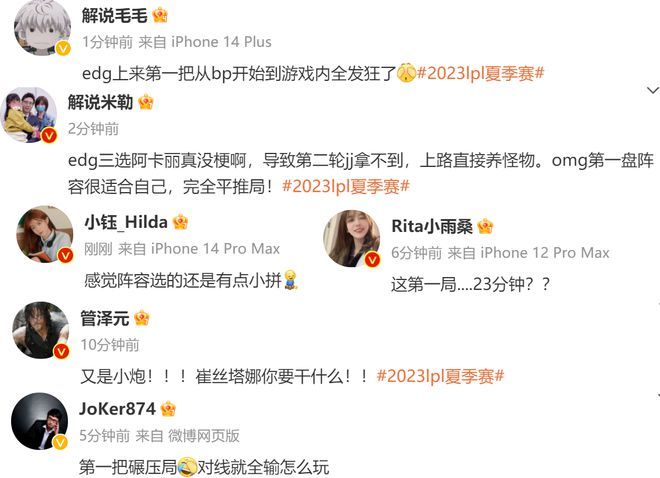Click the yellow verified V badge on 解说毛毛's avatar
Image resolution: width=660 pixels, height=478 pixels.
(63, 48)
